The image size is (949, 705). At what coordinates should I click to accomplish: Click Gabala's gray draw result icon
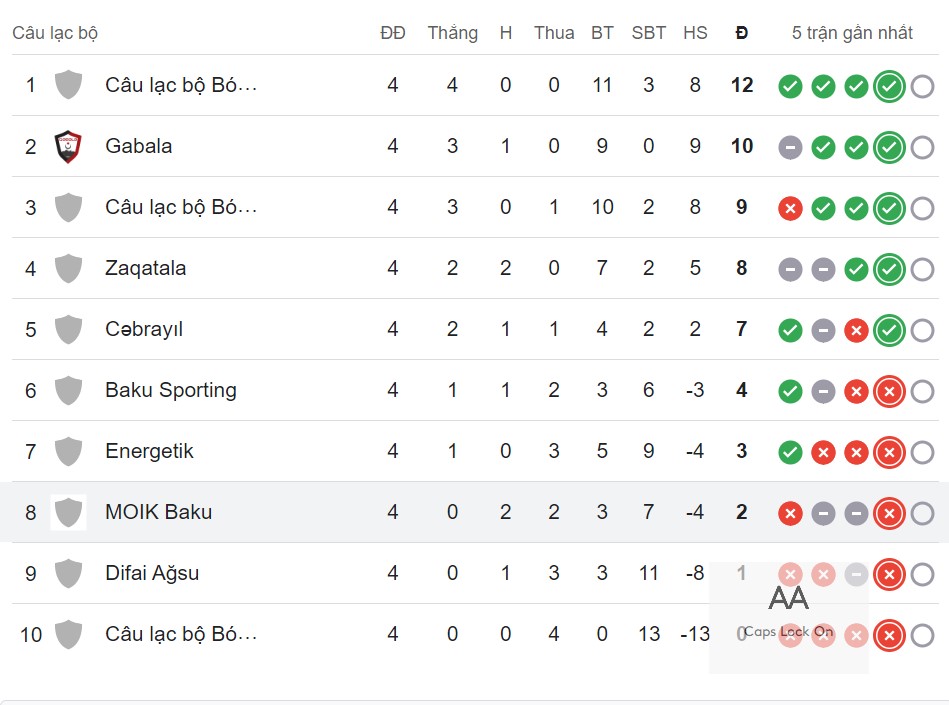pos(790,148)
